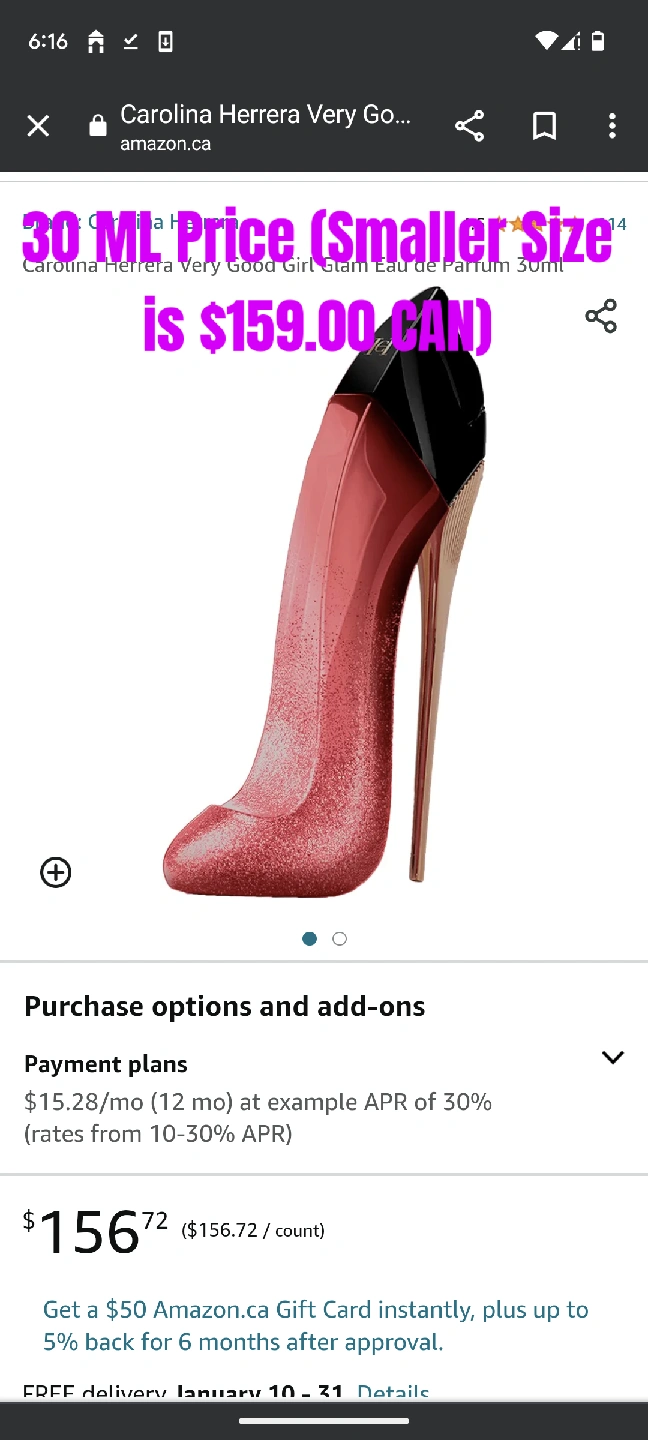
Task: Open the $50 Amazon.ca Gift Card offer
Action: (x=316, y=1326)
